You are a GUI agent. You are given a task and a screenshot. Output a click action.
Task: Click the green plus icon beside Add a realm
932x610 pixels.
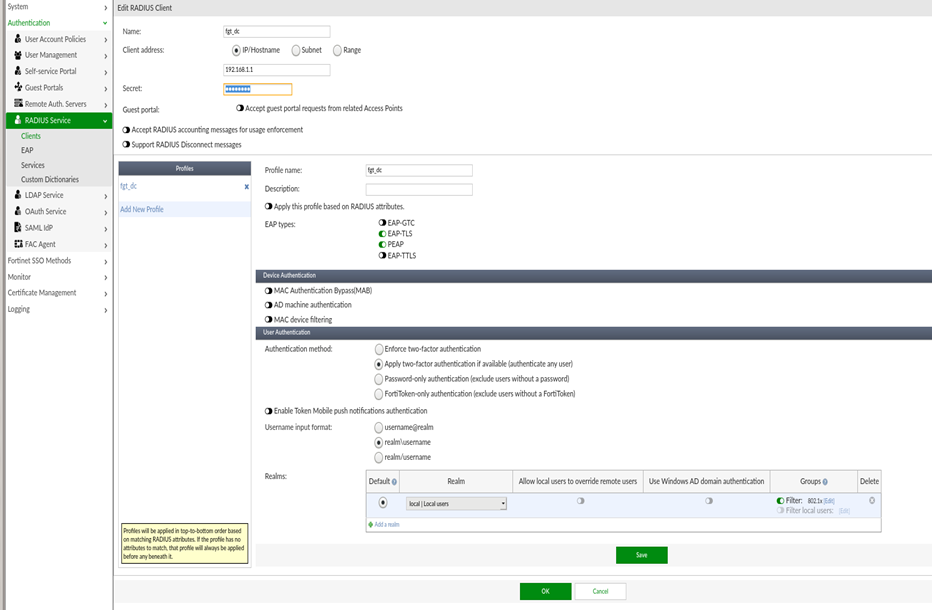coord(371,524)
